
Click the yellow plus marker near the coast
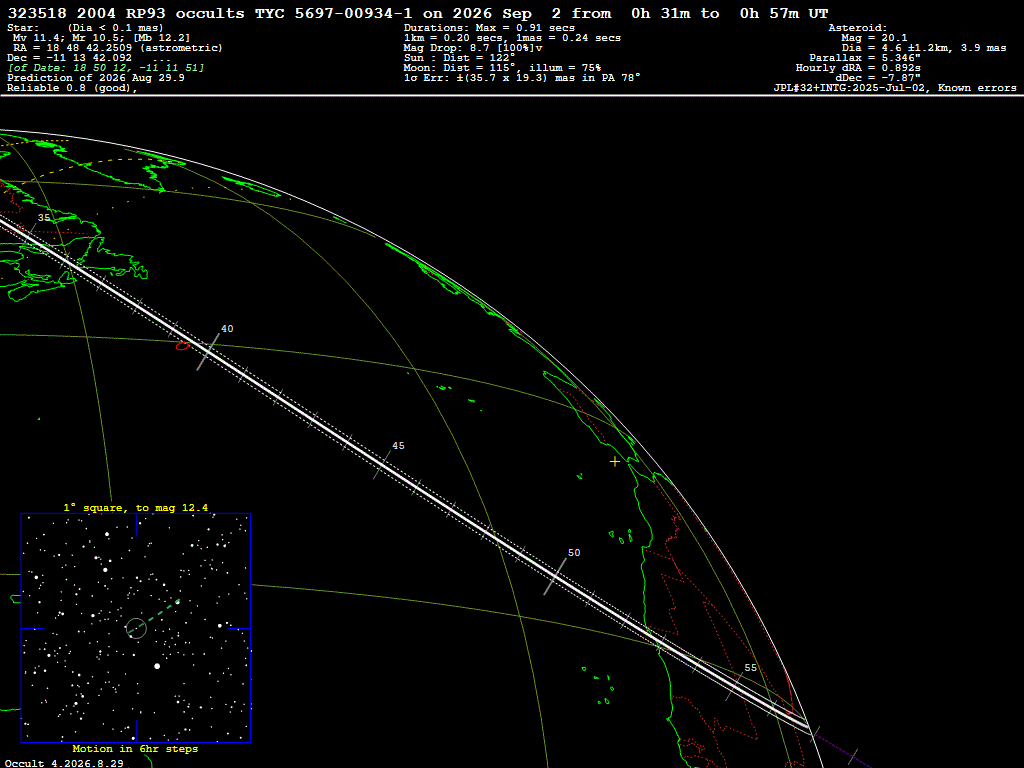tap(615, 462)
